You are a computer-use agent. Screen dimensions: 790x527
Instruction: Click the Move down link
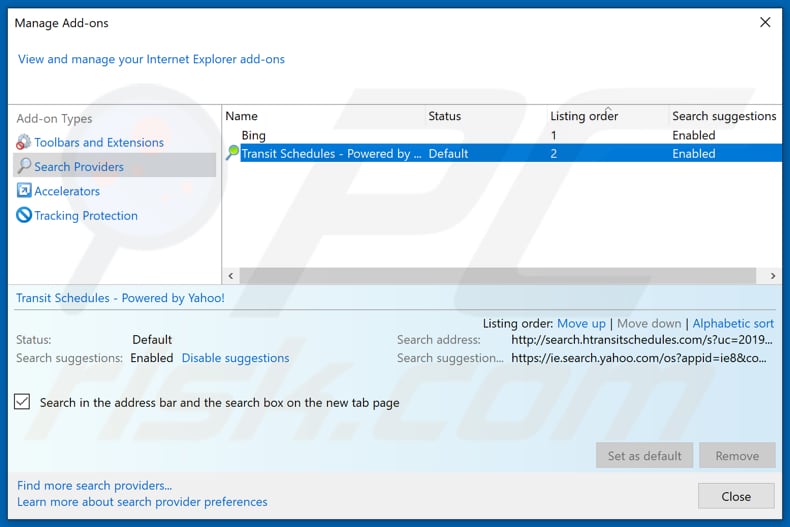click(x=649, y=323)
